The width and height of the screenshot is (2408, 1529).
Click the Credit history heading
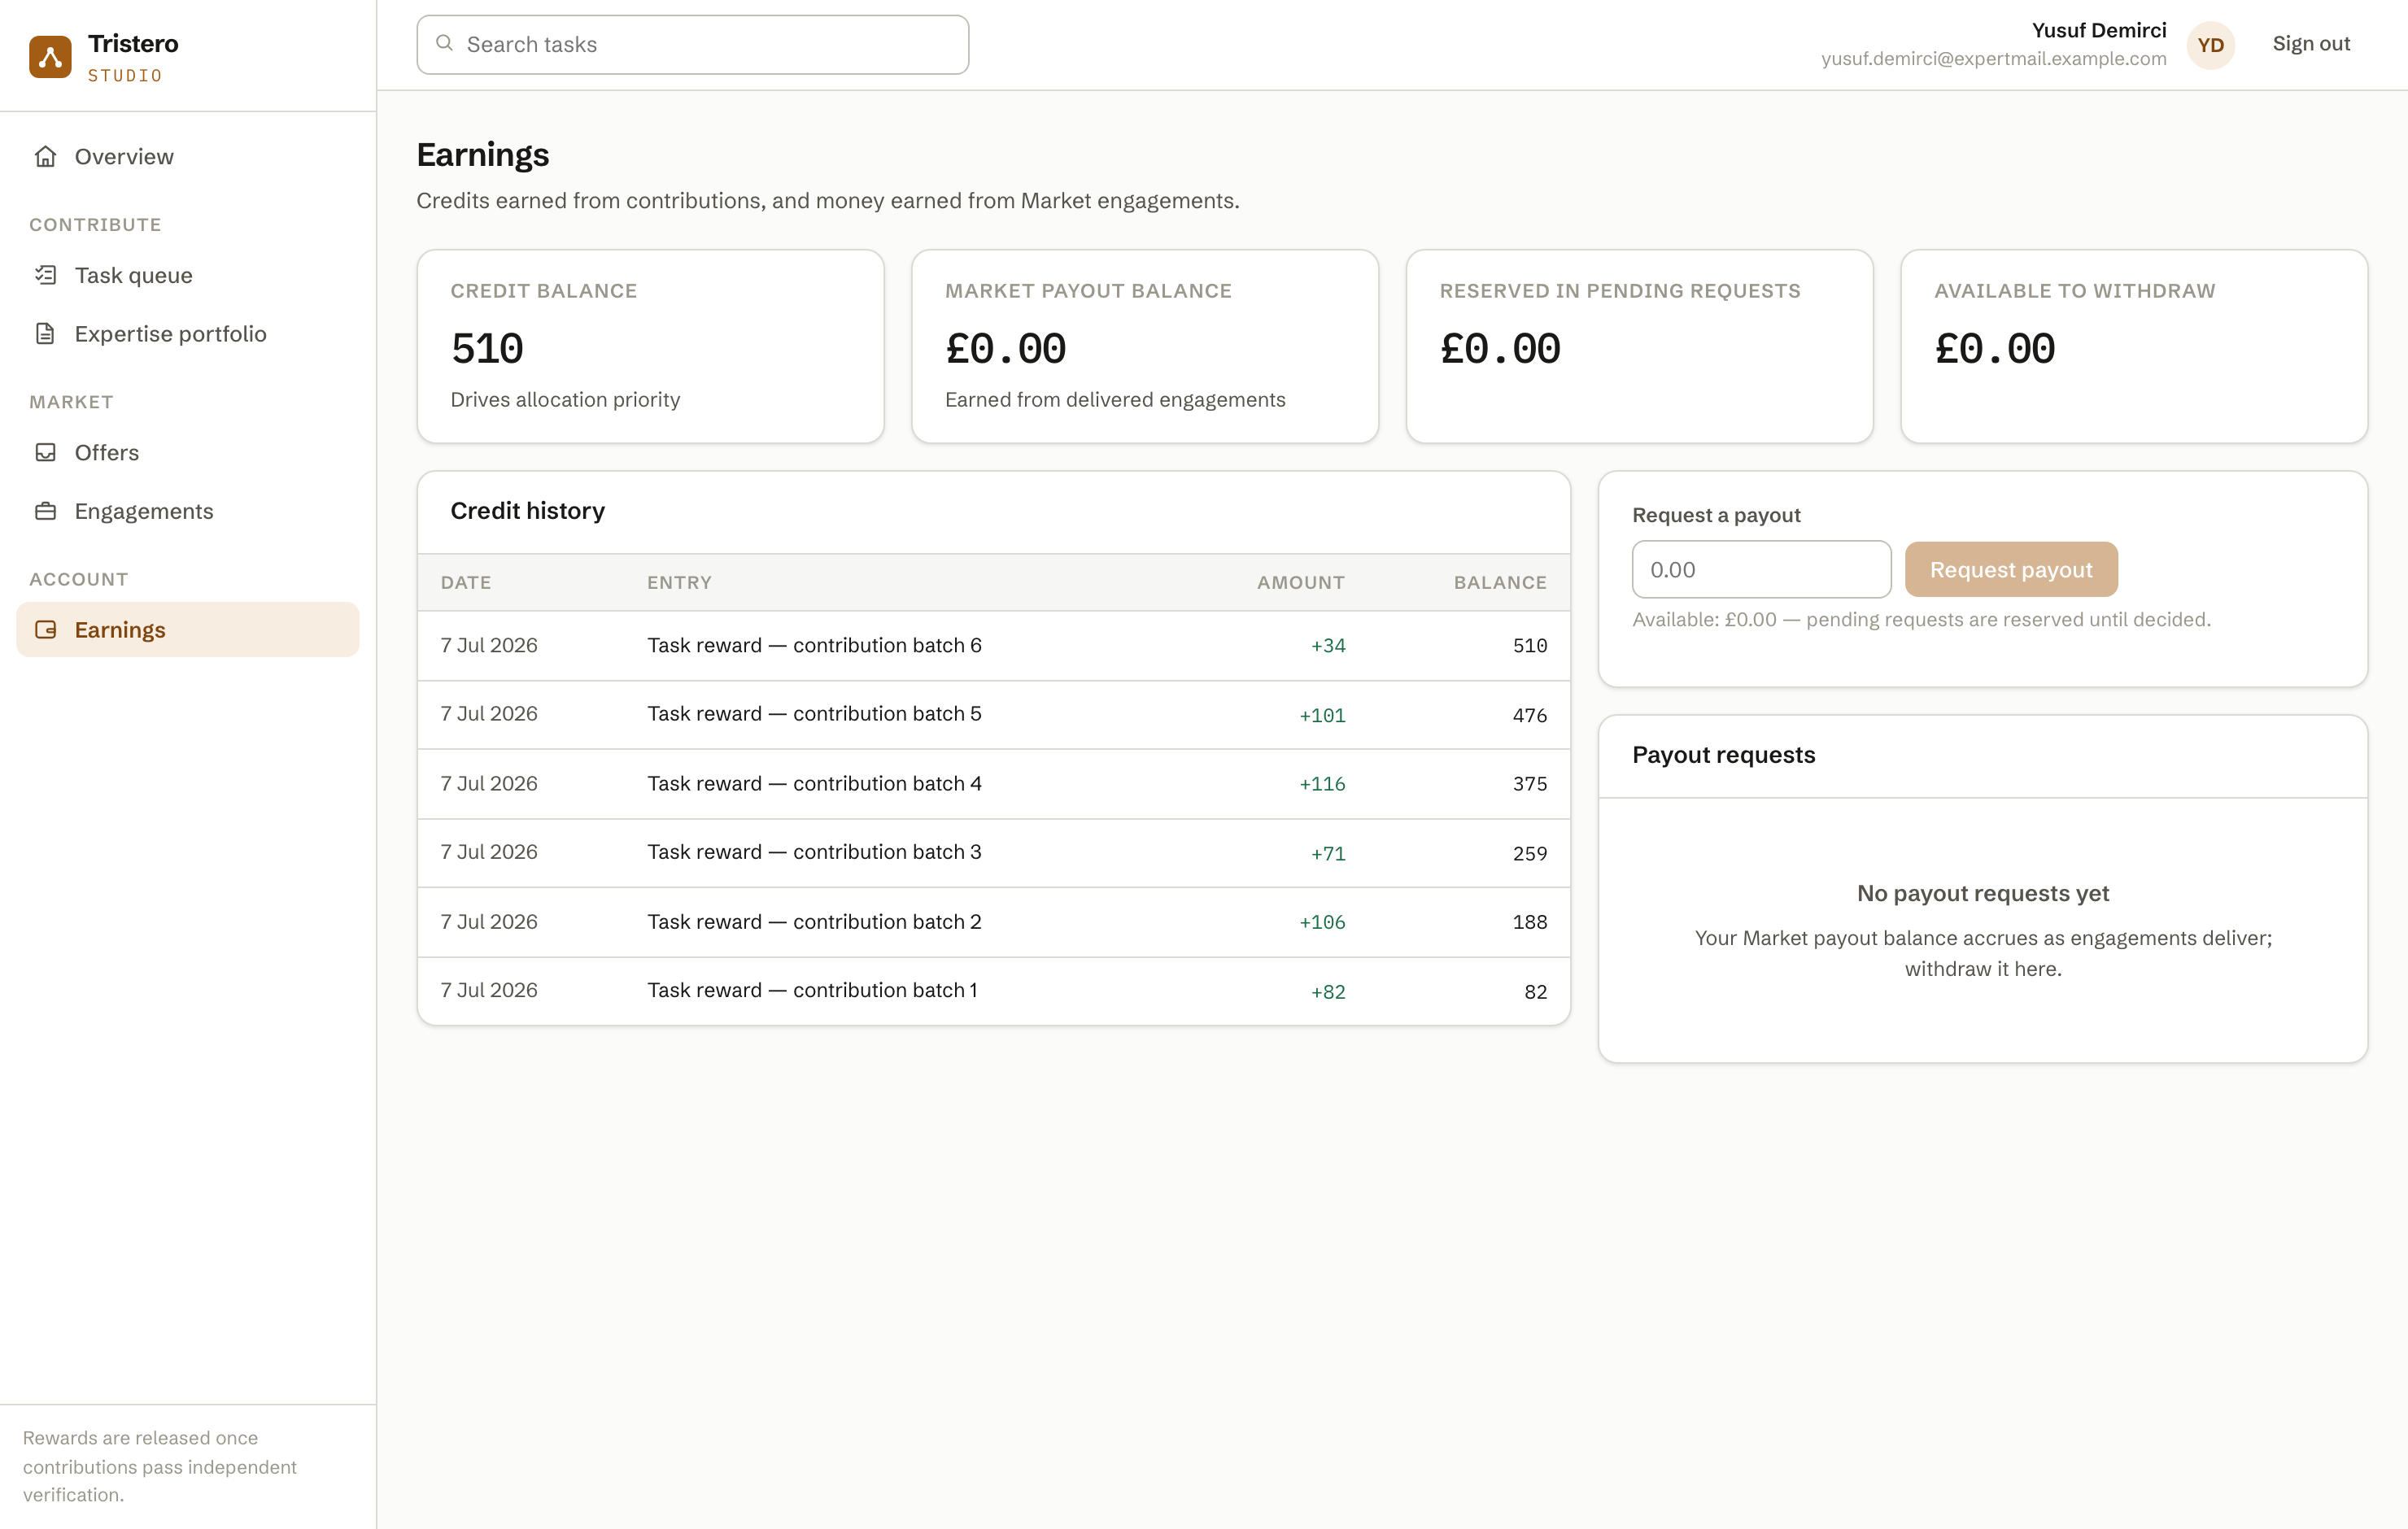pos(527,511)
